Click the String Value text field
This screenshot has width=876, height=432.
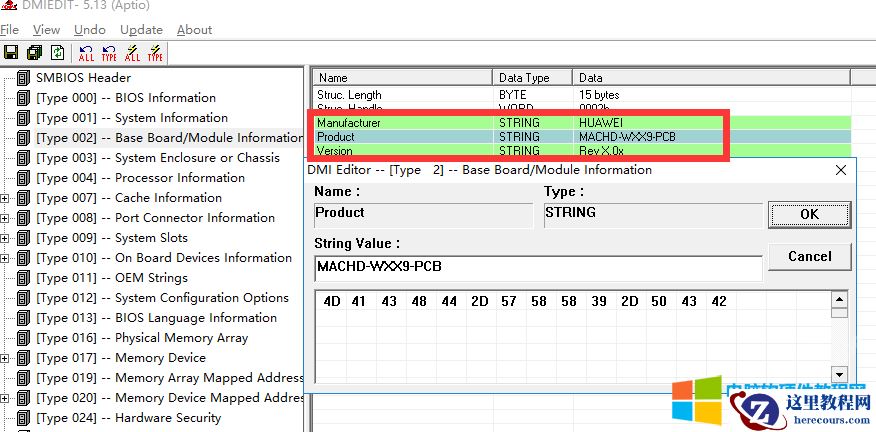coord(538,268)
